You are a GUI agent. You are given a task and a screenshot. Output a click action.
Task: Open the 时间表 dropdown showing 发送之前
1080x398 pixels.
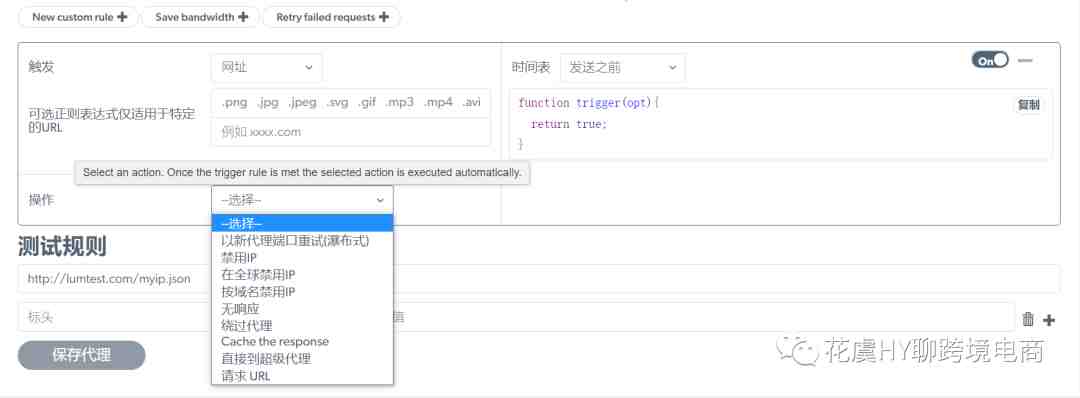pos(623,67)
